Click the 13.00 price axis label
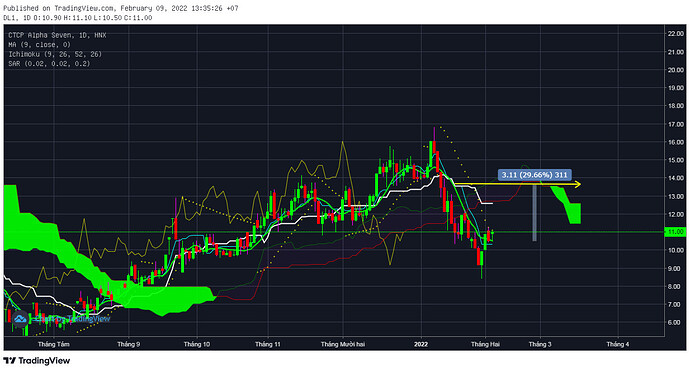 [x=675, y=196]
